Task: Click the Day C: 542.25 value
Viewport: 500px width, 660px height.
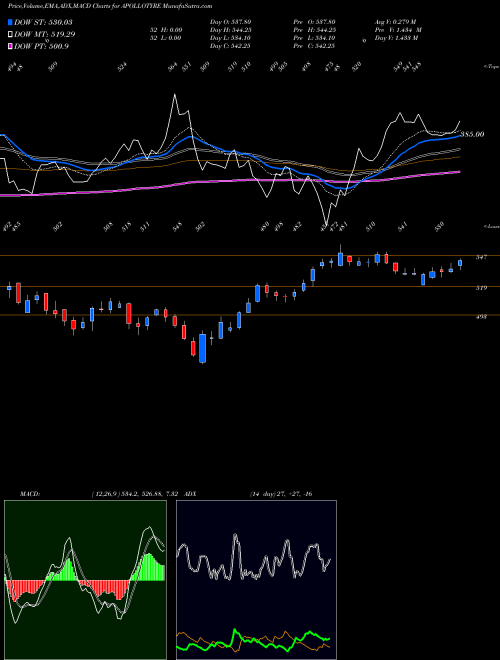Action: [x=230, y=46]
